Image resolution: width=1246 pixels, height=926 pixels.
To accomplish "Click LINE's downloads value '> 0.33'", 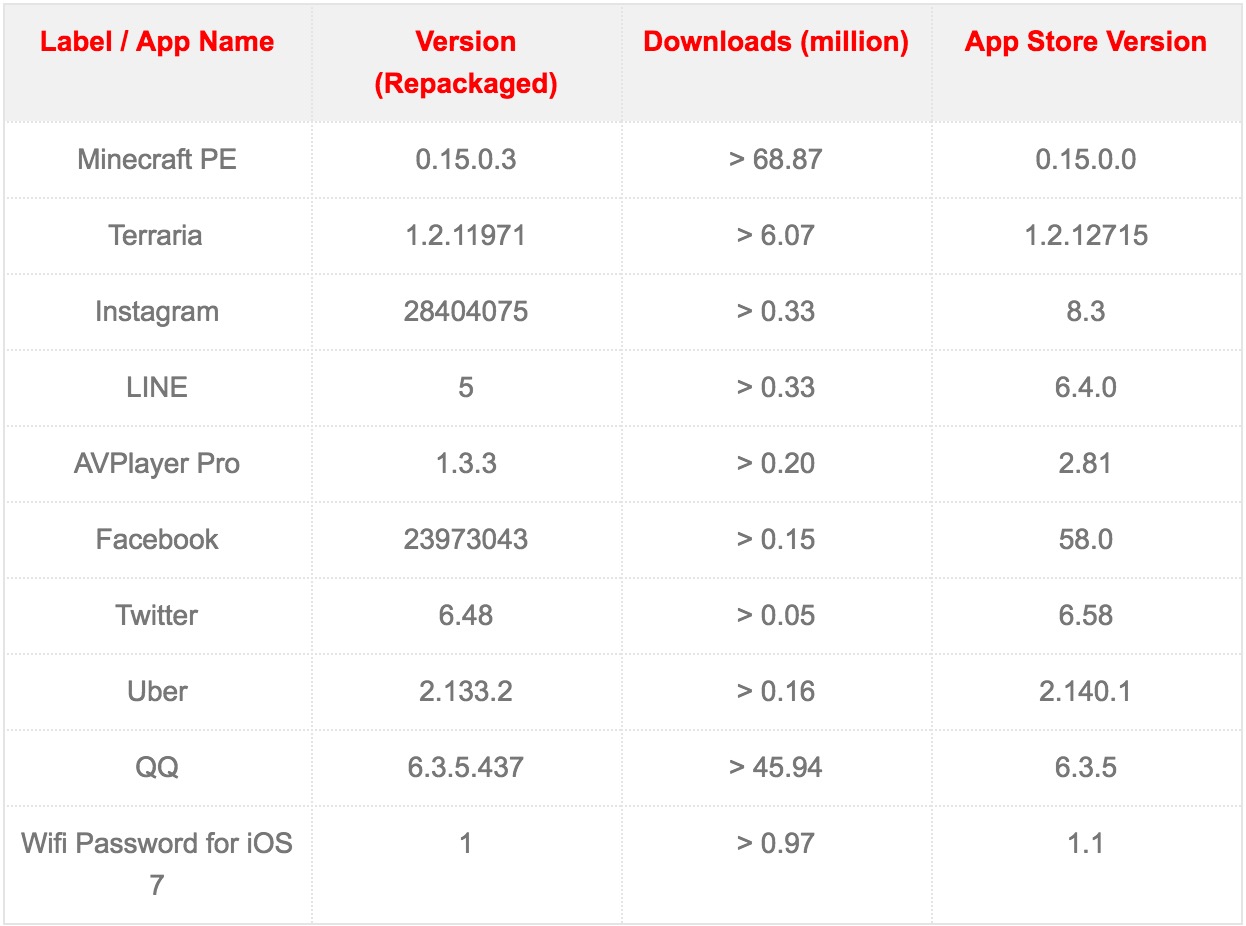I will click(776, 387).
